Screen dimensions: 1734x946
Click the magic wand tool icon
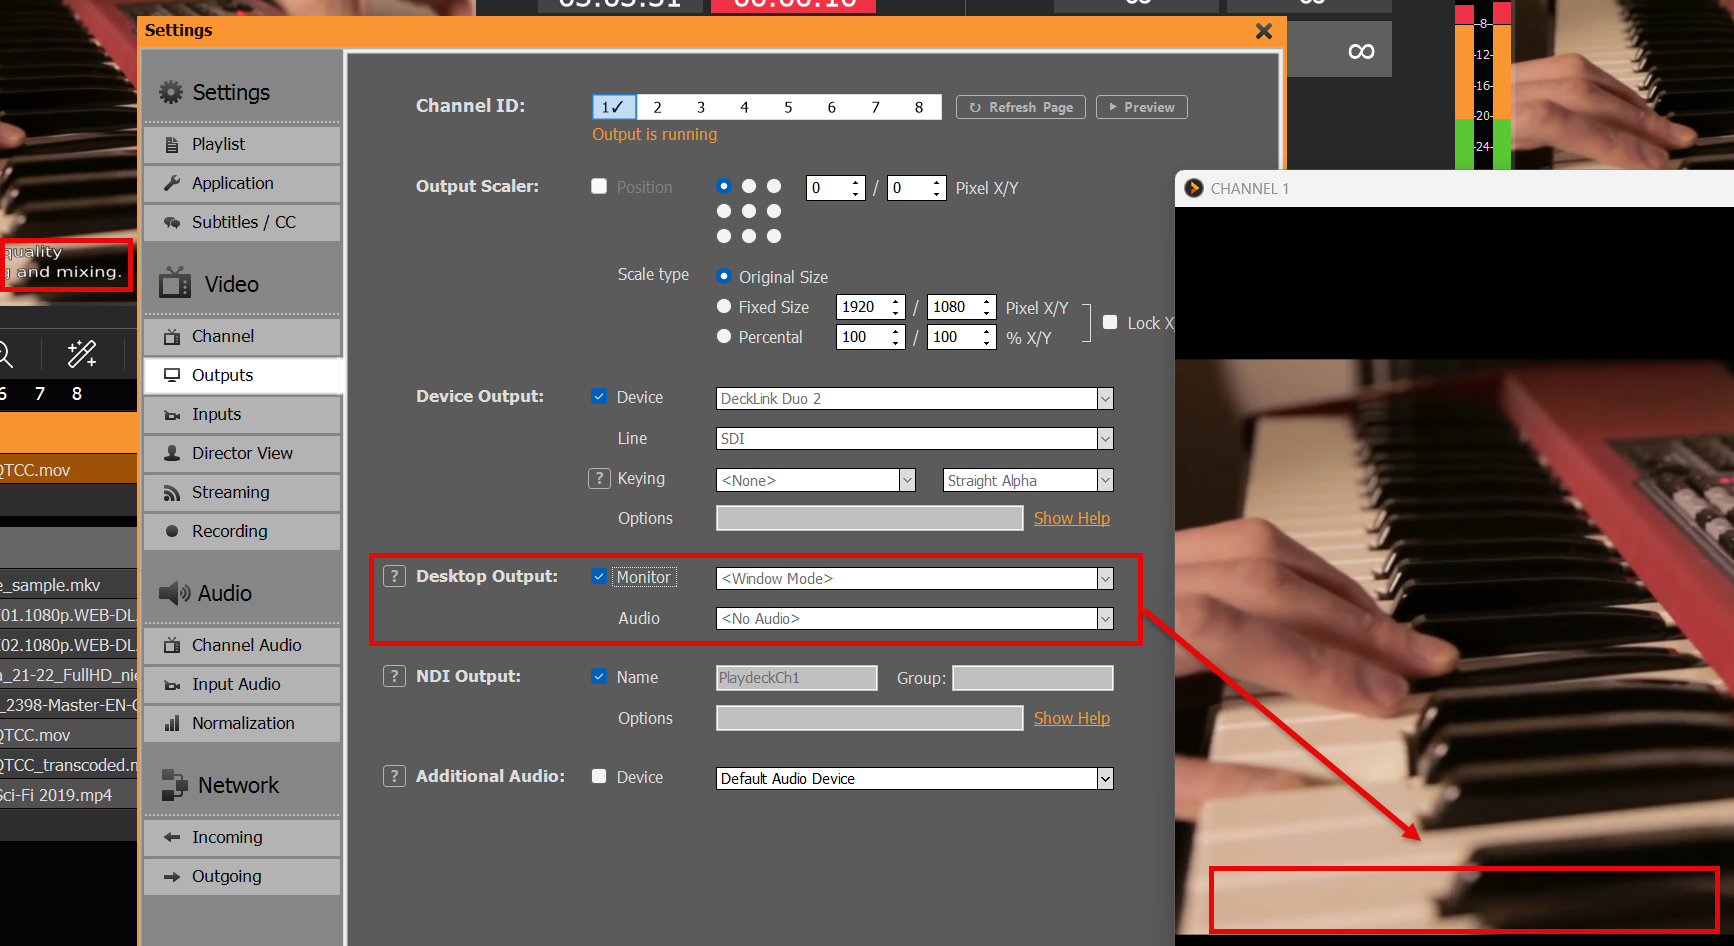click(82, 353)
